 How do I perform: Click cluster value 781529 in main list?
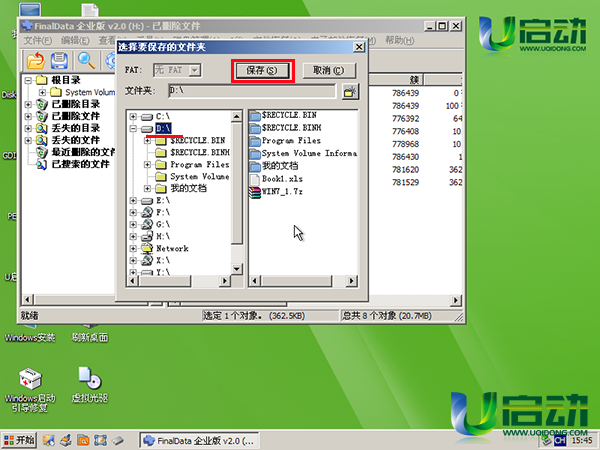[406, 183]
